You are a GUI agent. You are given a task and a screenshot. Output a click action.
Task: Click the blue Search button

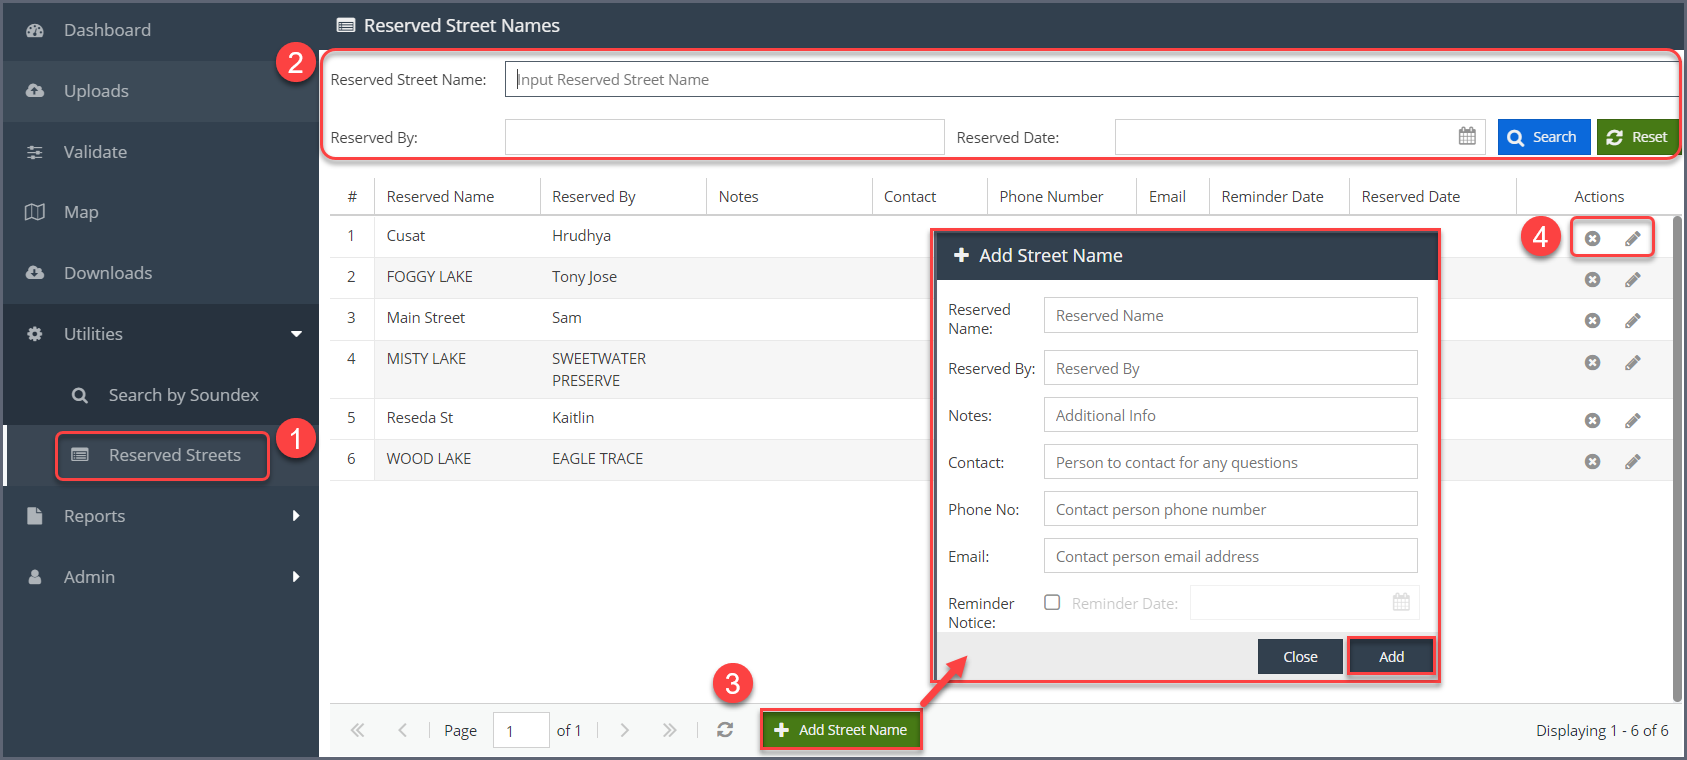1544,137
